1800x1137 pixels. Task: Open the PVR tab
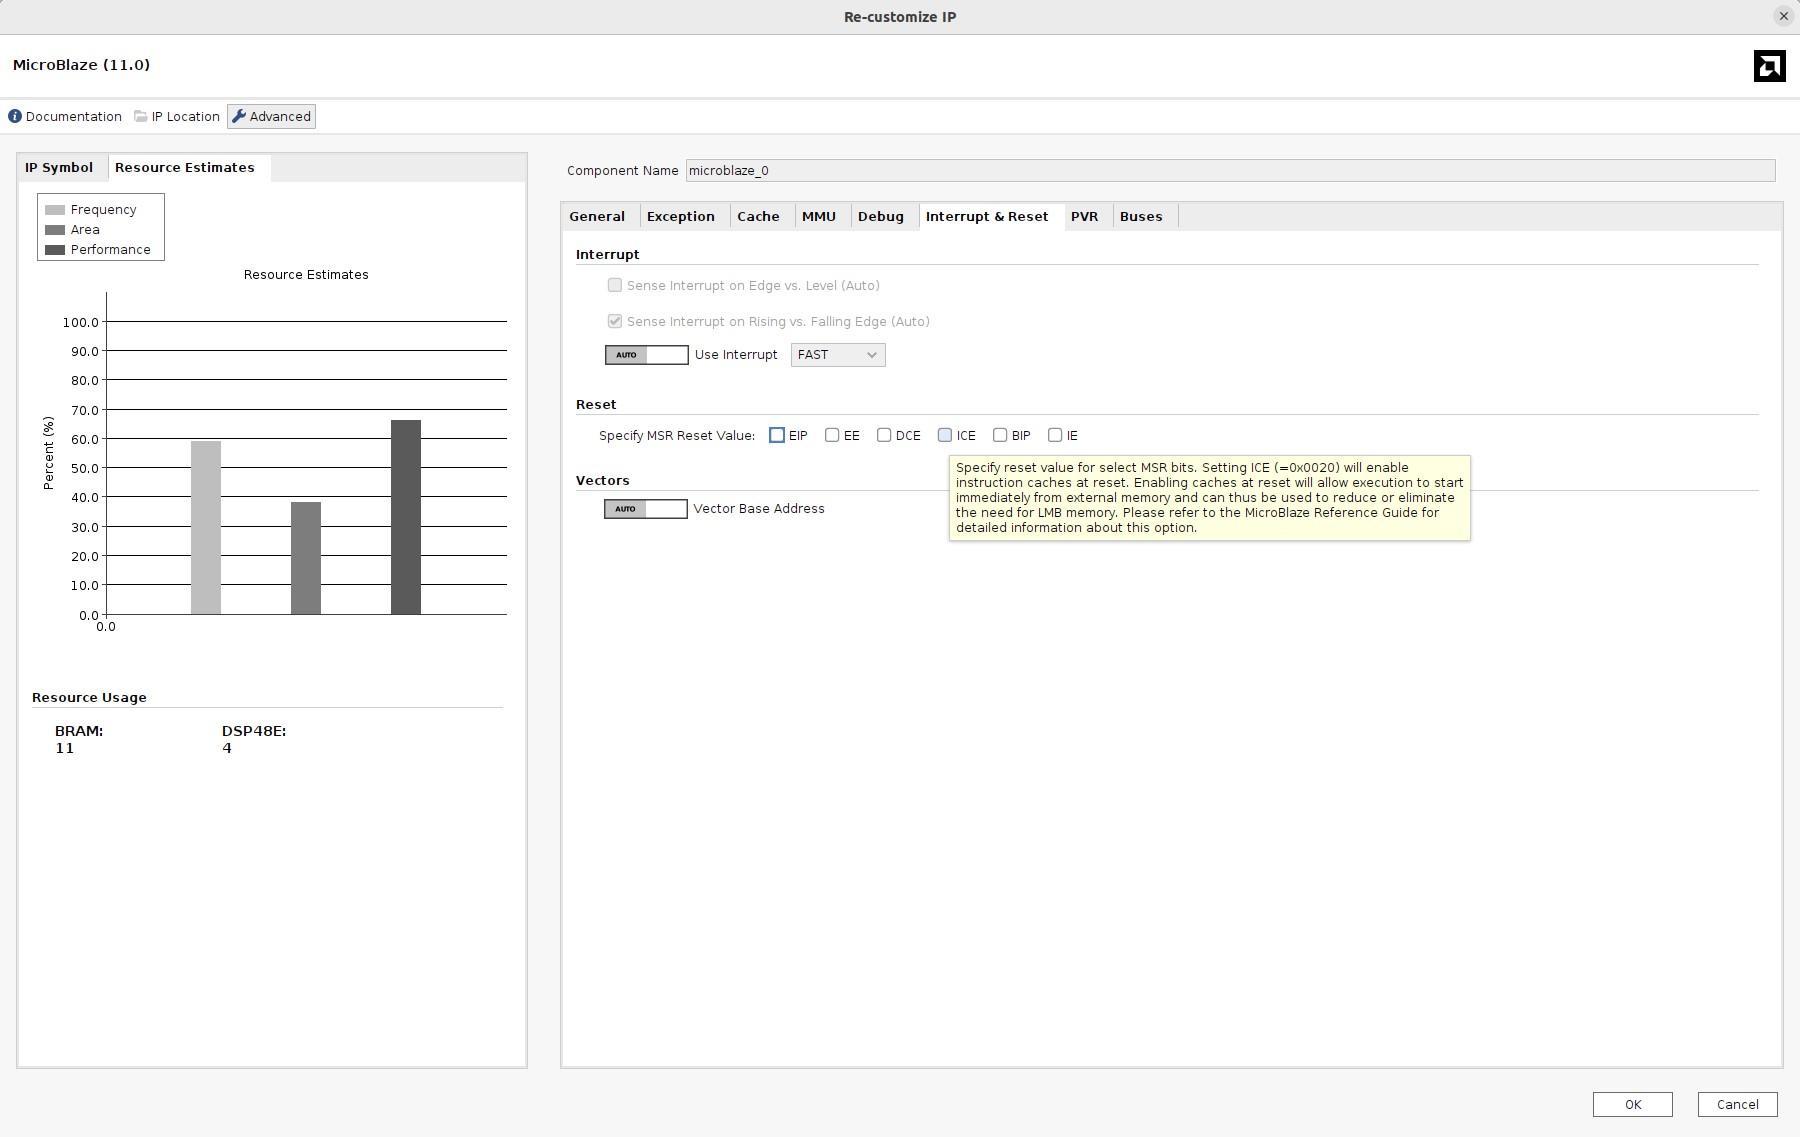(1084, 217)
